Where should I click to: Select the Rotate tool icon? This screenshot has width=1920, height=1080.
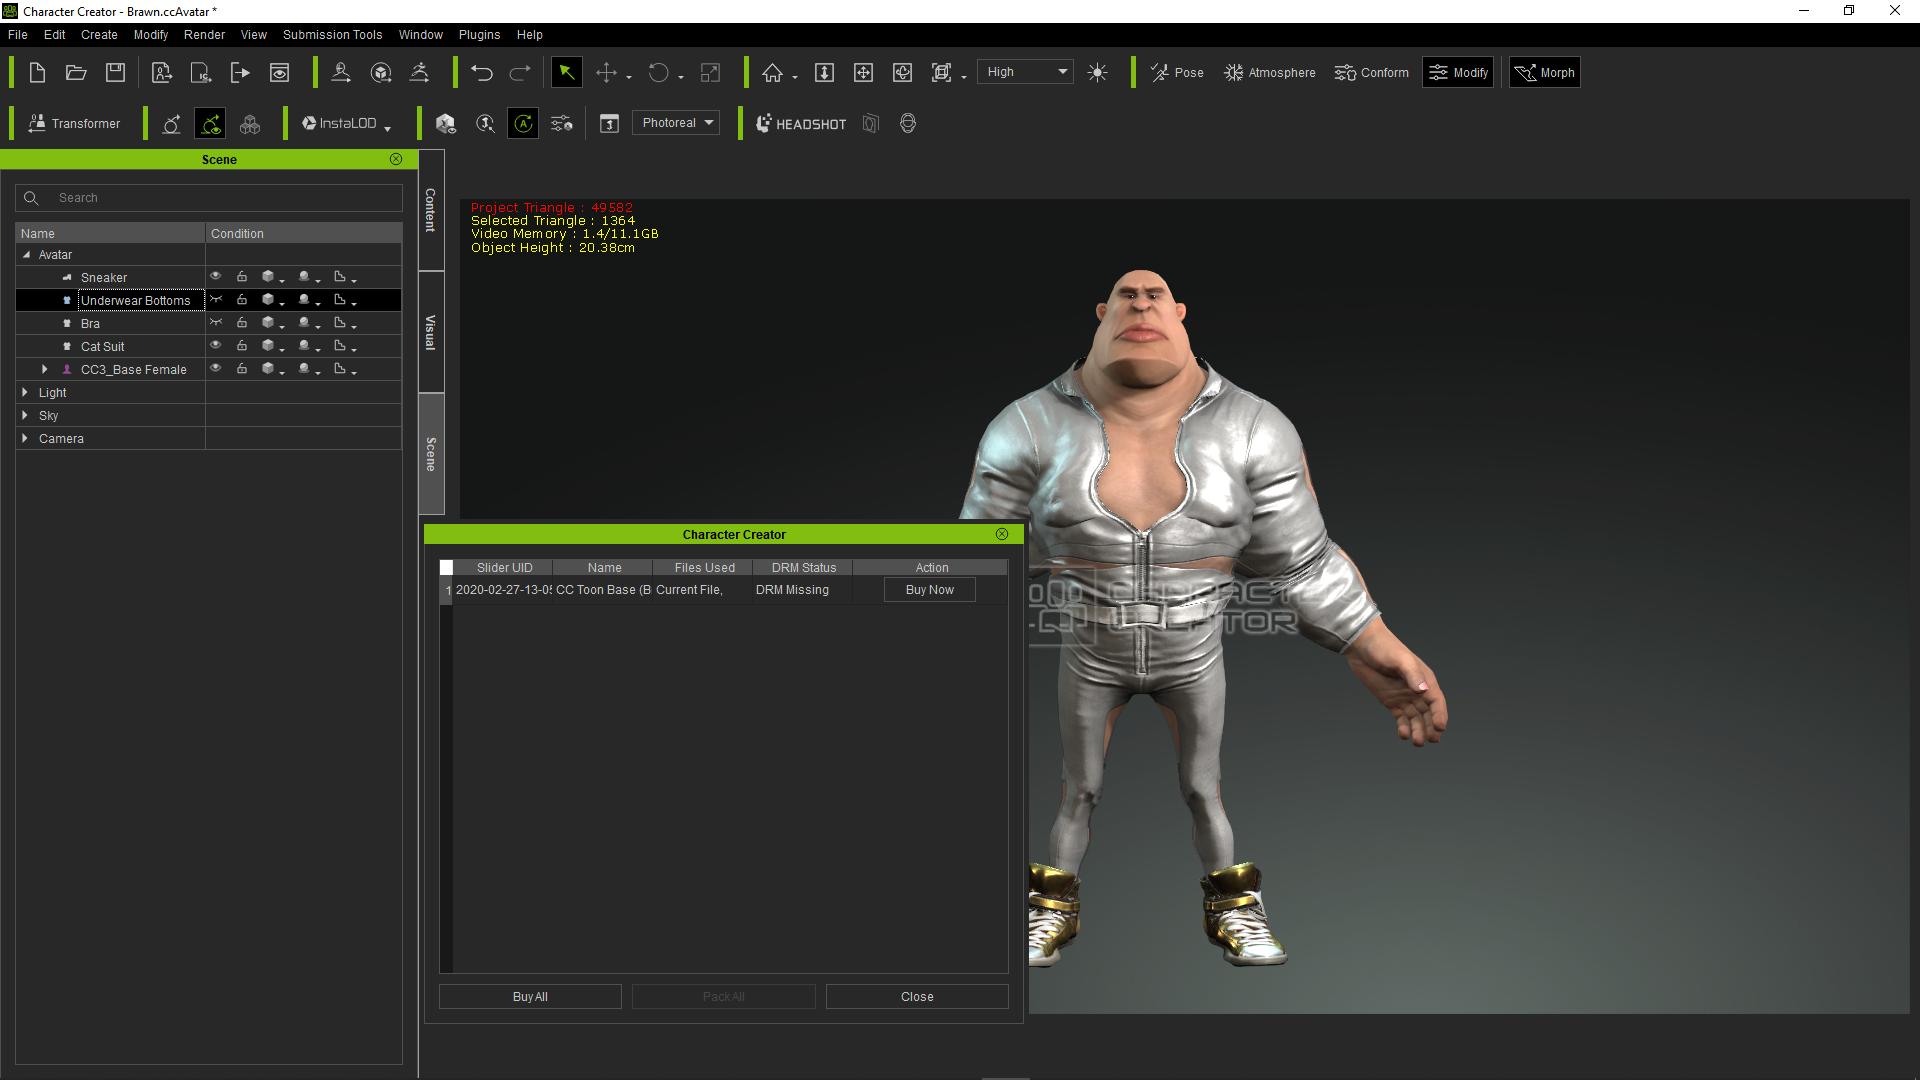(658, 73)
